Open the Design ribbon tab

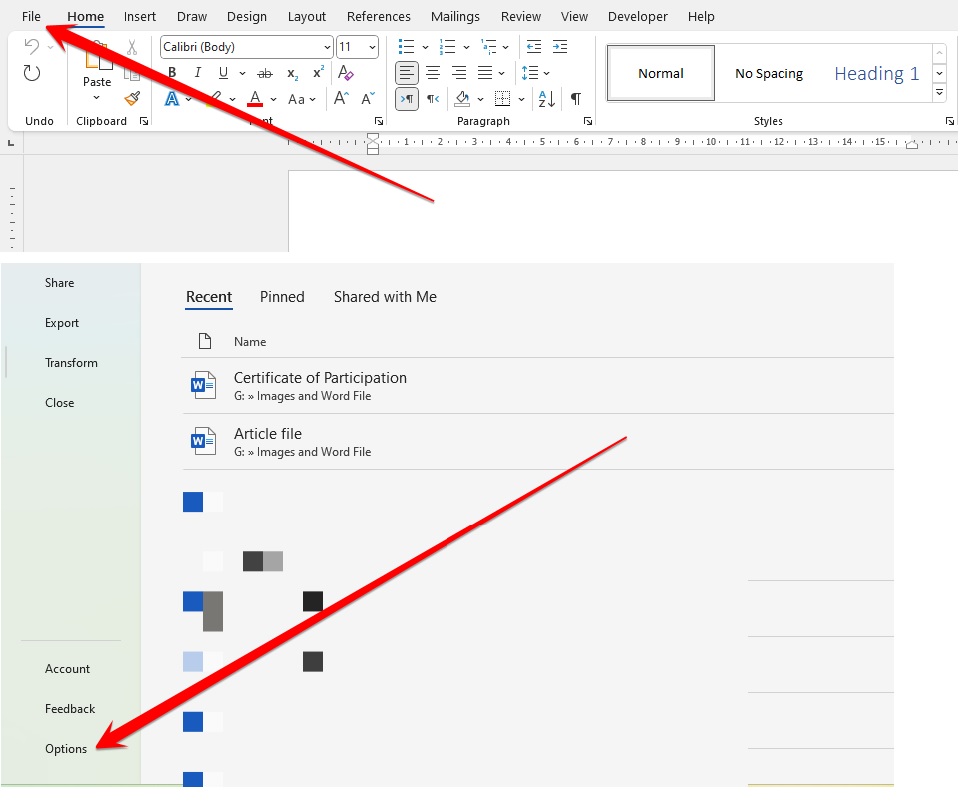(247, 17)
